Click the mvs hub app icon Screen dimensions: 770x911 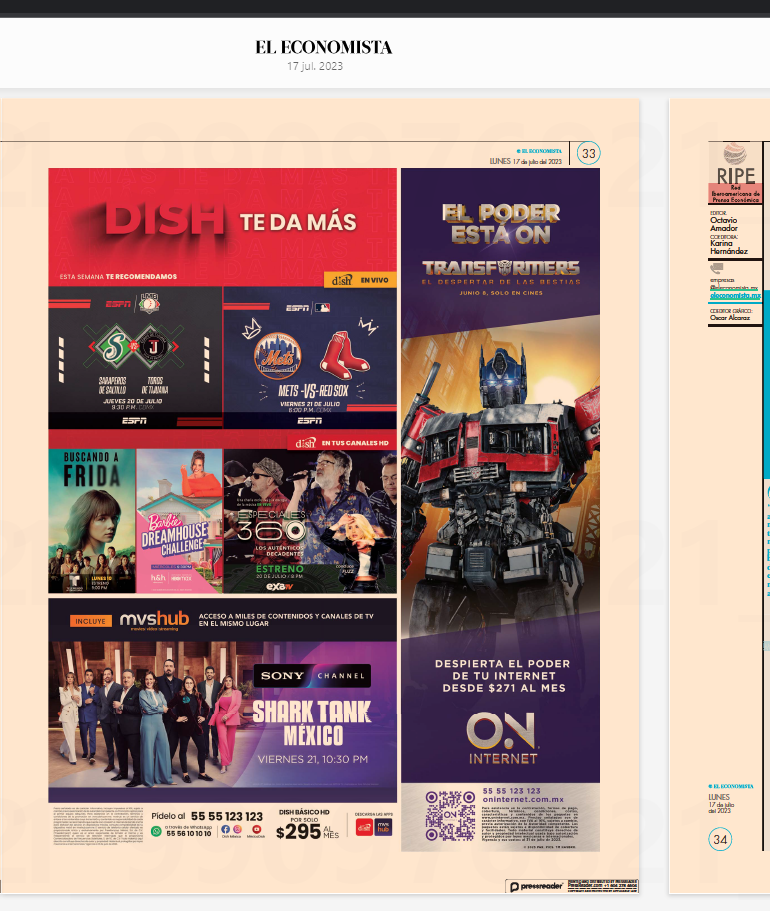click(x=384, y=828)
